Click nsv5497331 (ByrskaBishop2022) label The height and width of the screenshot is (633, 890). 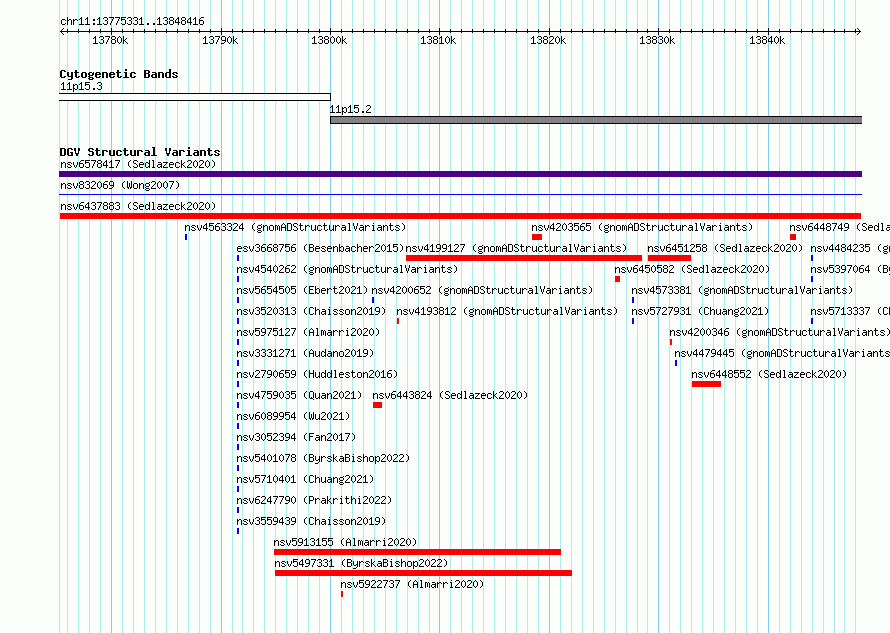pos(361,563)
